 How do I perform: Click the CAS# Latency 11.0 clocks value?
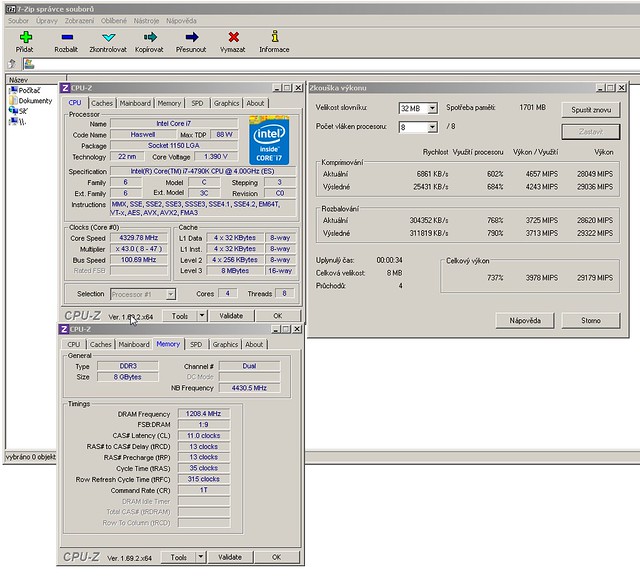(x=204, y=436)
